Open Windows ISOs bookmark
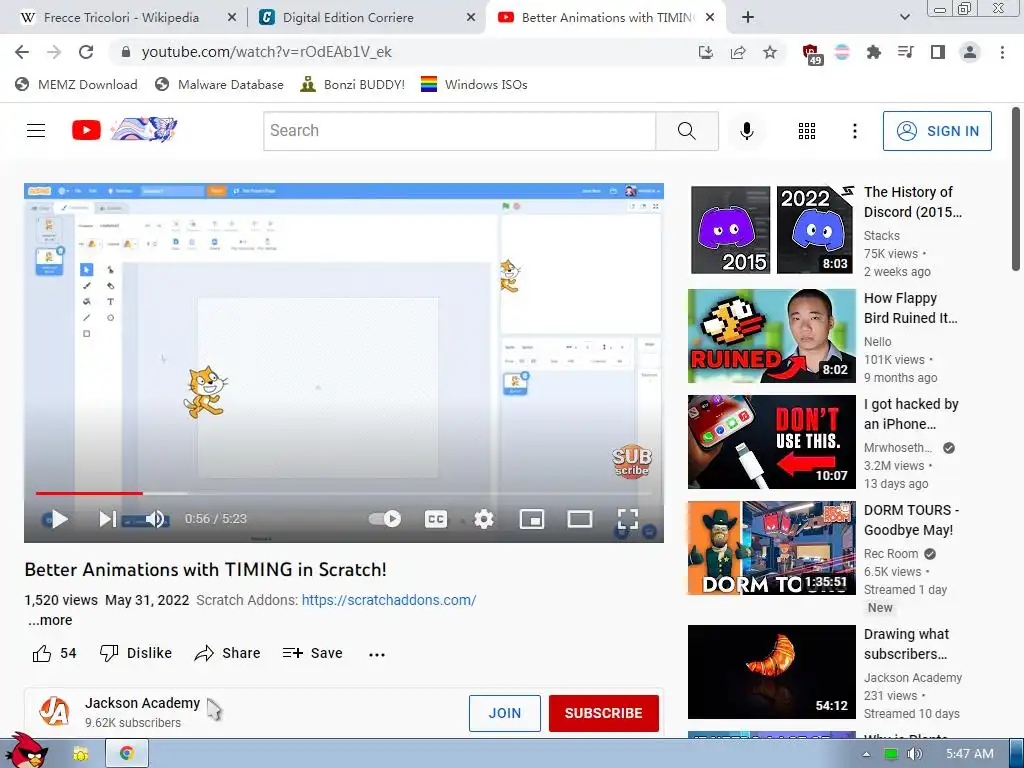The height and width of the screenshot is (768, 1024). click(x=474, y=84)
